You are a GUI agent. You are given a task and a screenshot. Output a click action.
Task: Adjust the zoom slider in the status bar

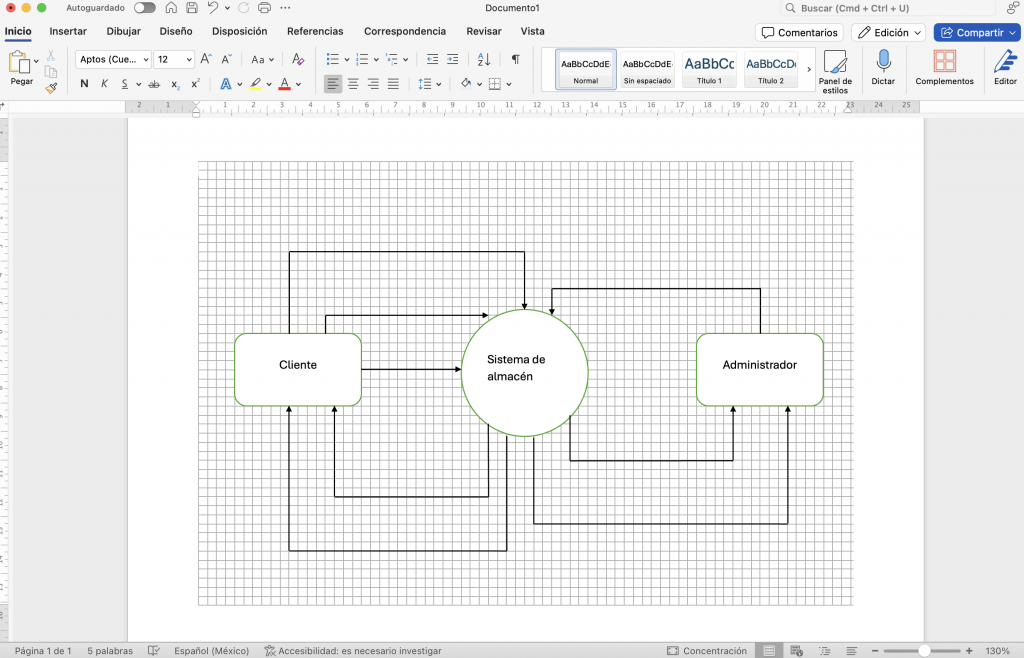click(924, 651)
